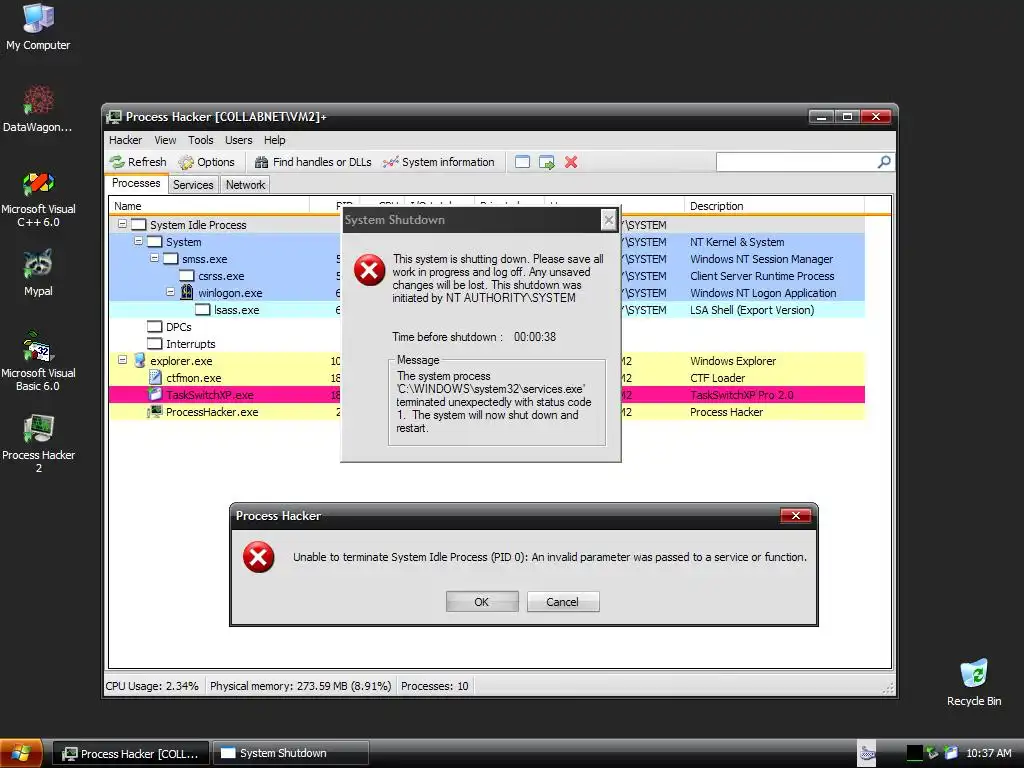The image size is (1024, 768).
Task: Open the View menu
Action: [x=165, y=140]
